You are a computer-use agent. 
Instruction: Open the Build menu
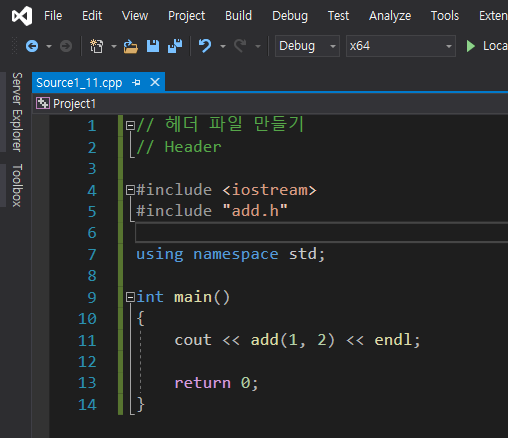click(x=238, y=16)
